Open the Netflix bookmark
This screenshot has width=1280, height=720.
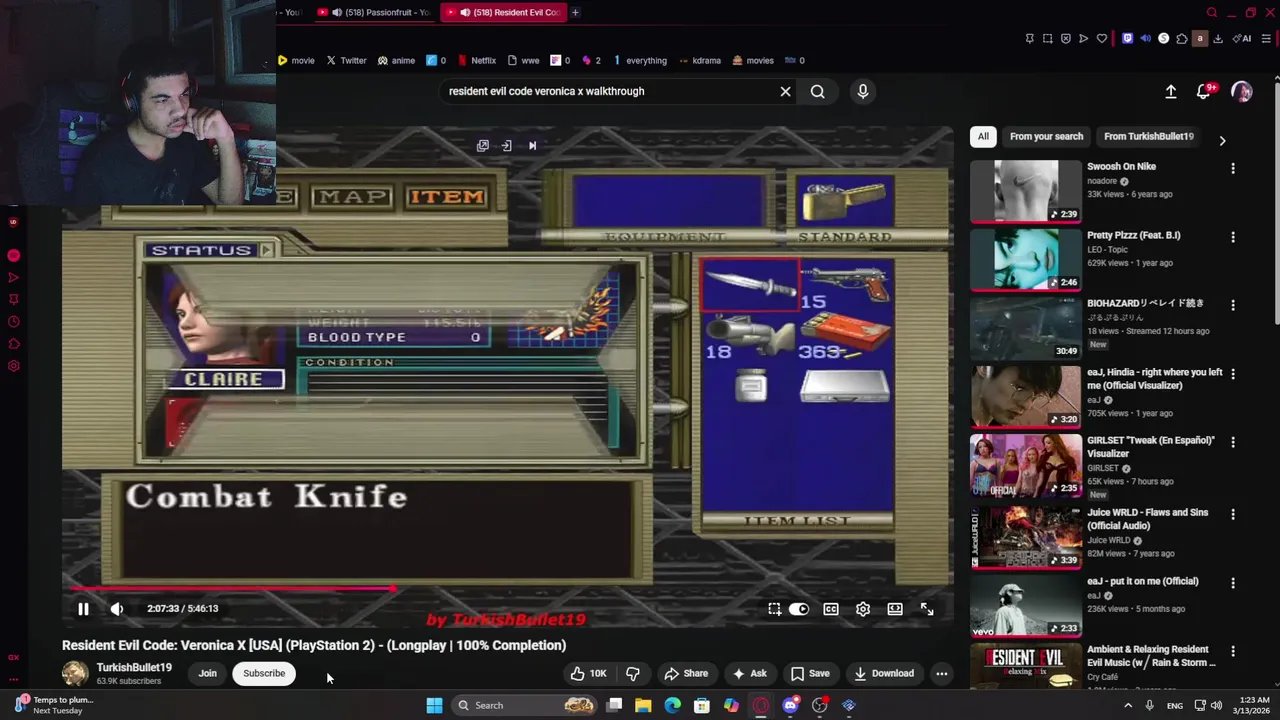click(476, 61)
